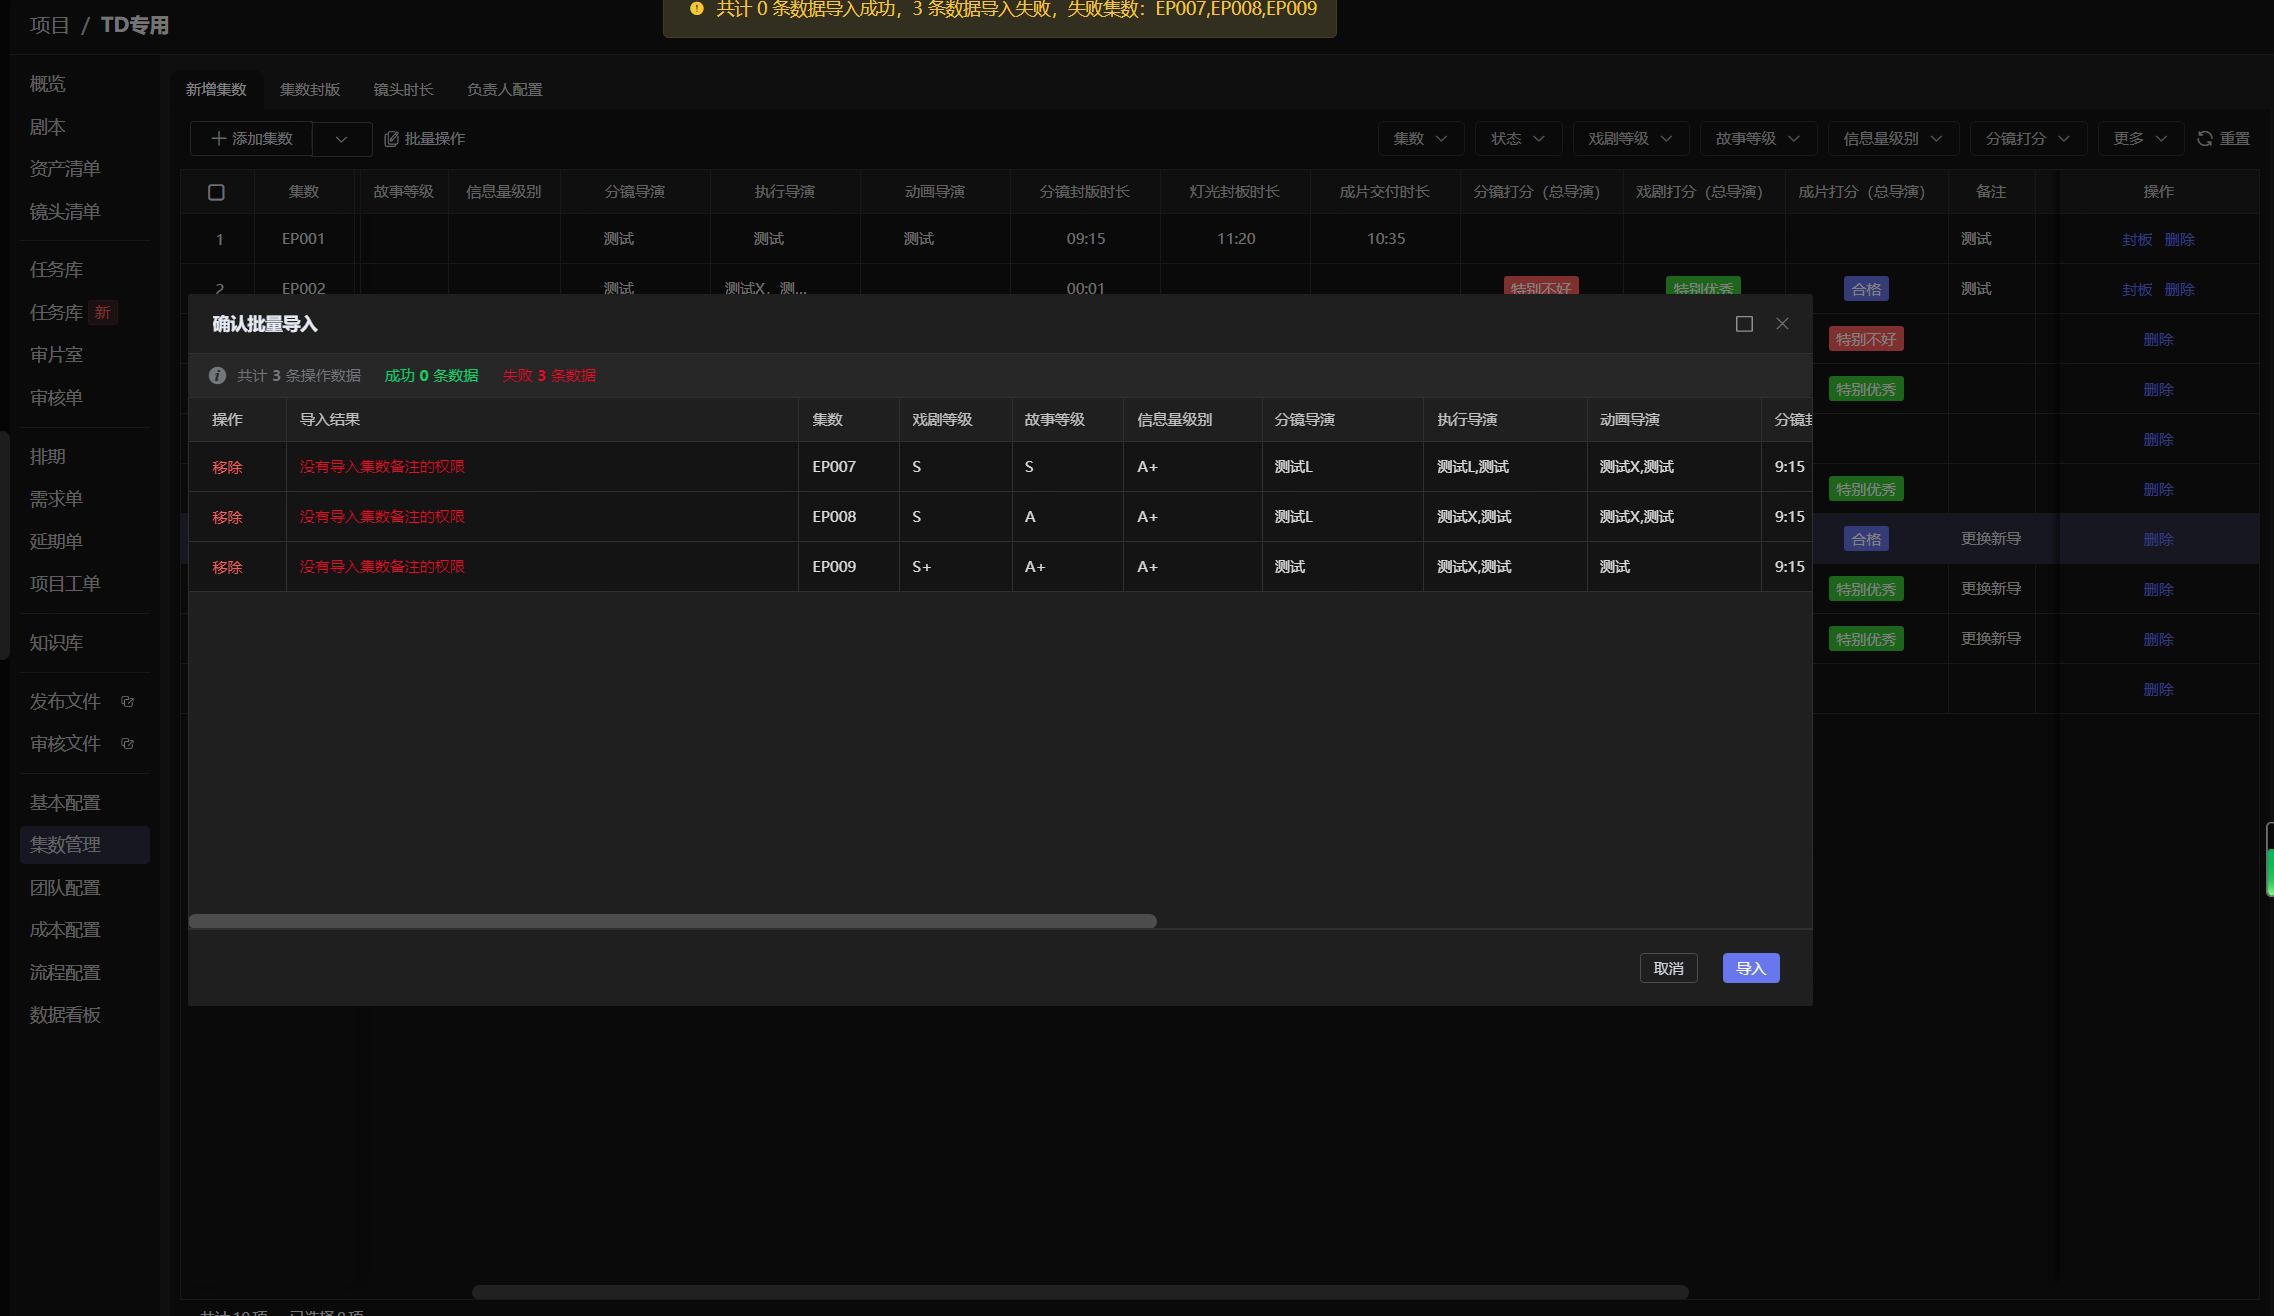Click the info icon beside 共计 3 条操作数据
This screenshot has width=2274, height=1316.
(x=217, y=376)
